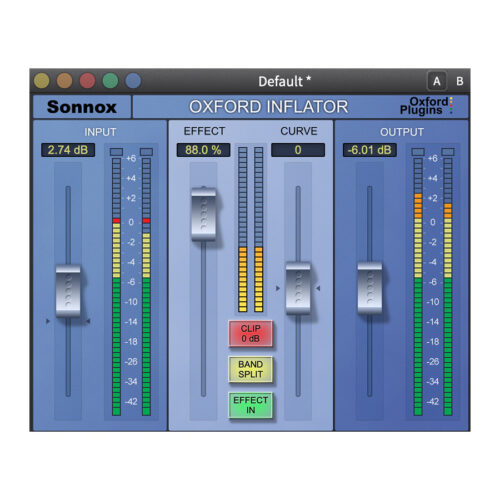500x500 pixels.
Task: Click the orange circle button in title bar
Action: (x=65, y=81)
